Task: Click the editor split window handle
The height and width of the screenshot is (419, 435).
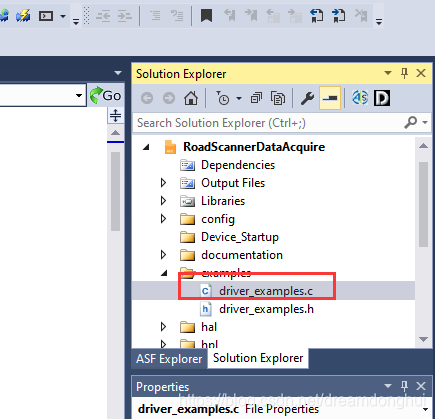Action: 115,115
